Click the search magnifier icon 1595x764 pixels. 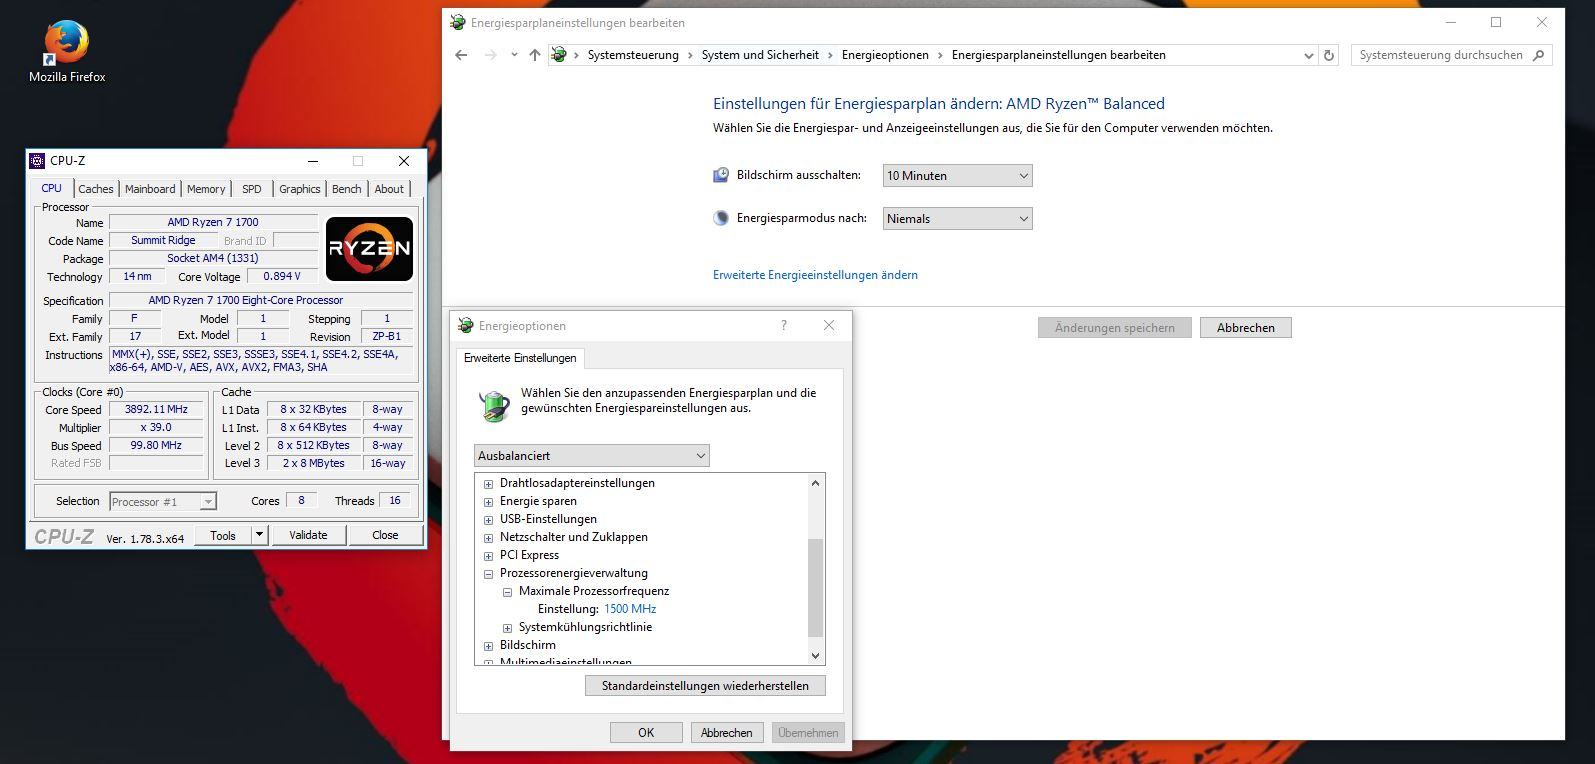(x=1538, y=55)
